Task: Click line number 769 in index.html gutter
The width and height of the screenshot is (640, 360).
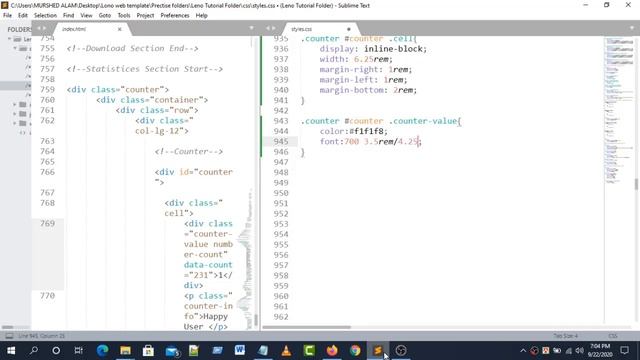Action: click(x=47, y=223)
